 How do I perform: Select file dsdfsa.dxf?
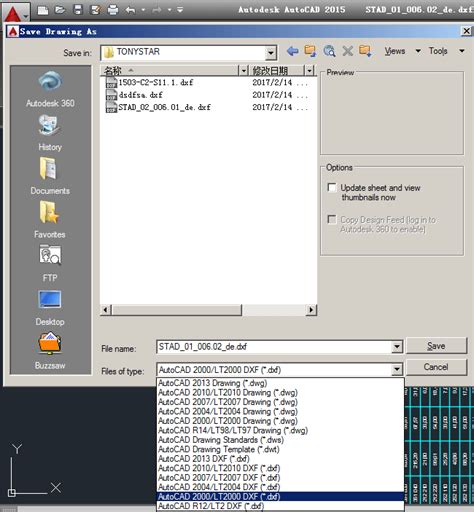point(134,95)
